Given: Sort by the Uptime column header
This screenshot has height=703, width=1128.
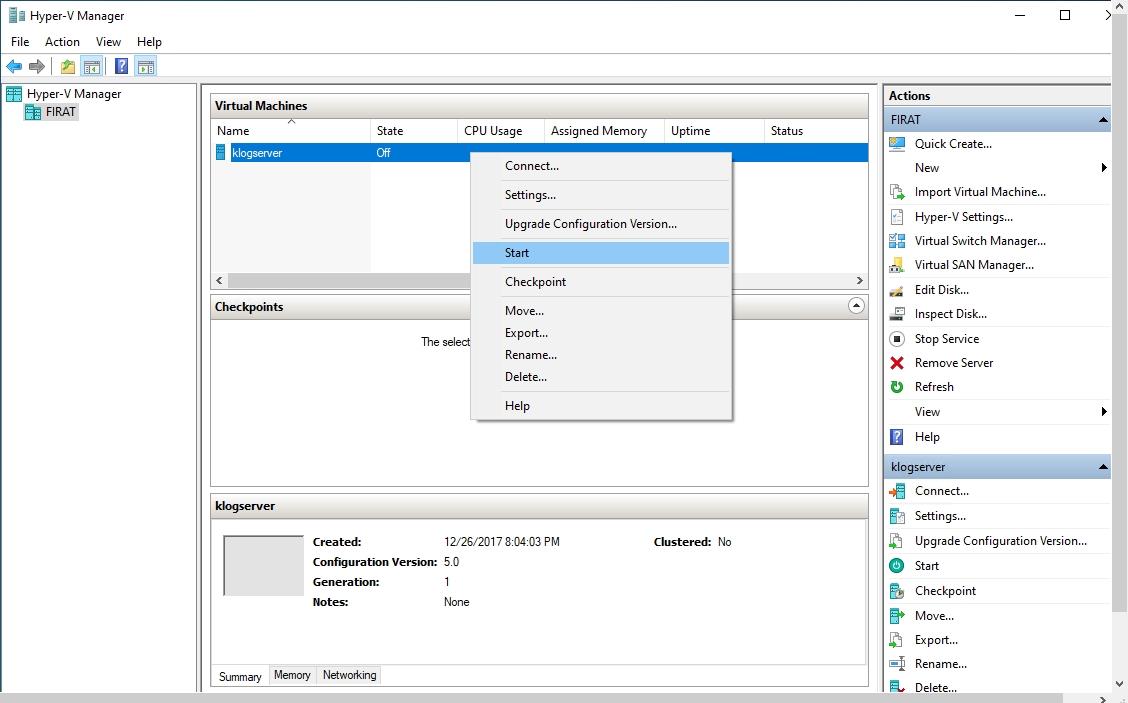Looking at the screenshot, I should 714,131.
